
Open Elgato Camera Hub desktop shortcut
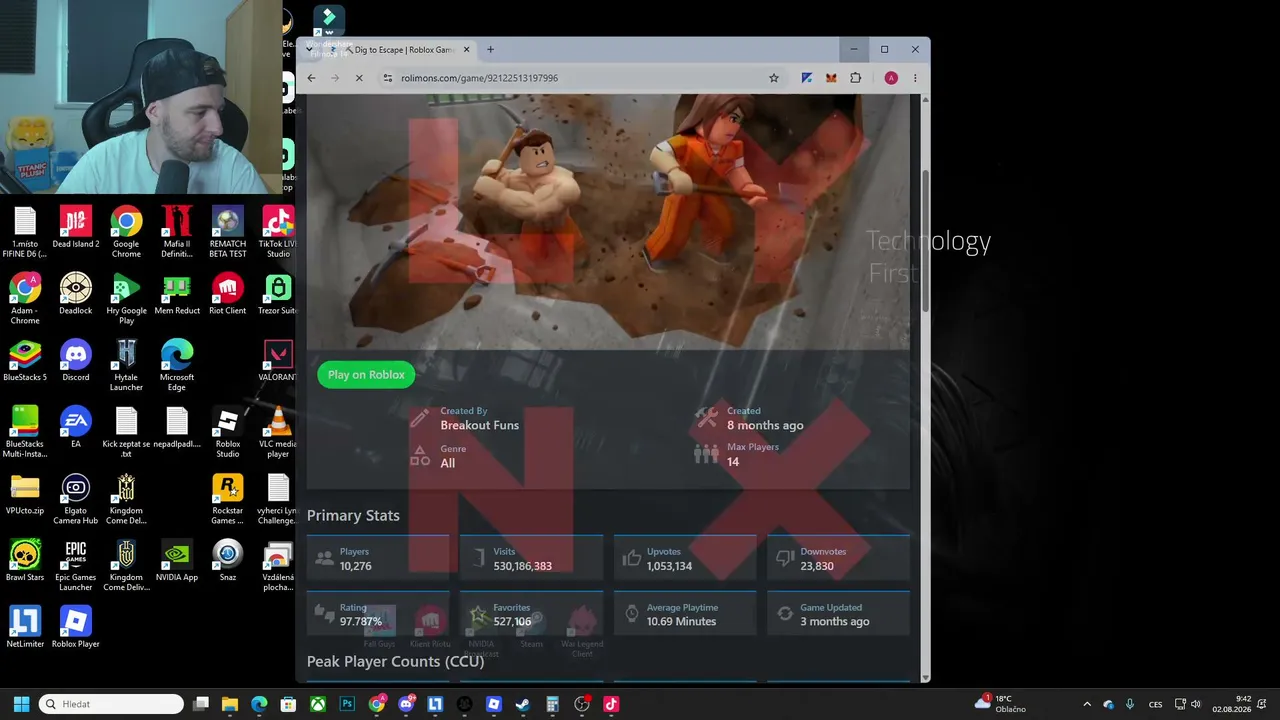click(76, 499)
